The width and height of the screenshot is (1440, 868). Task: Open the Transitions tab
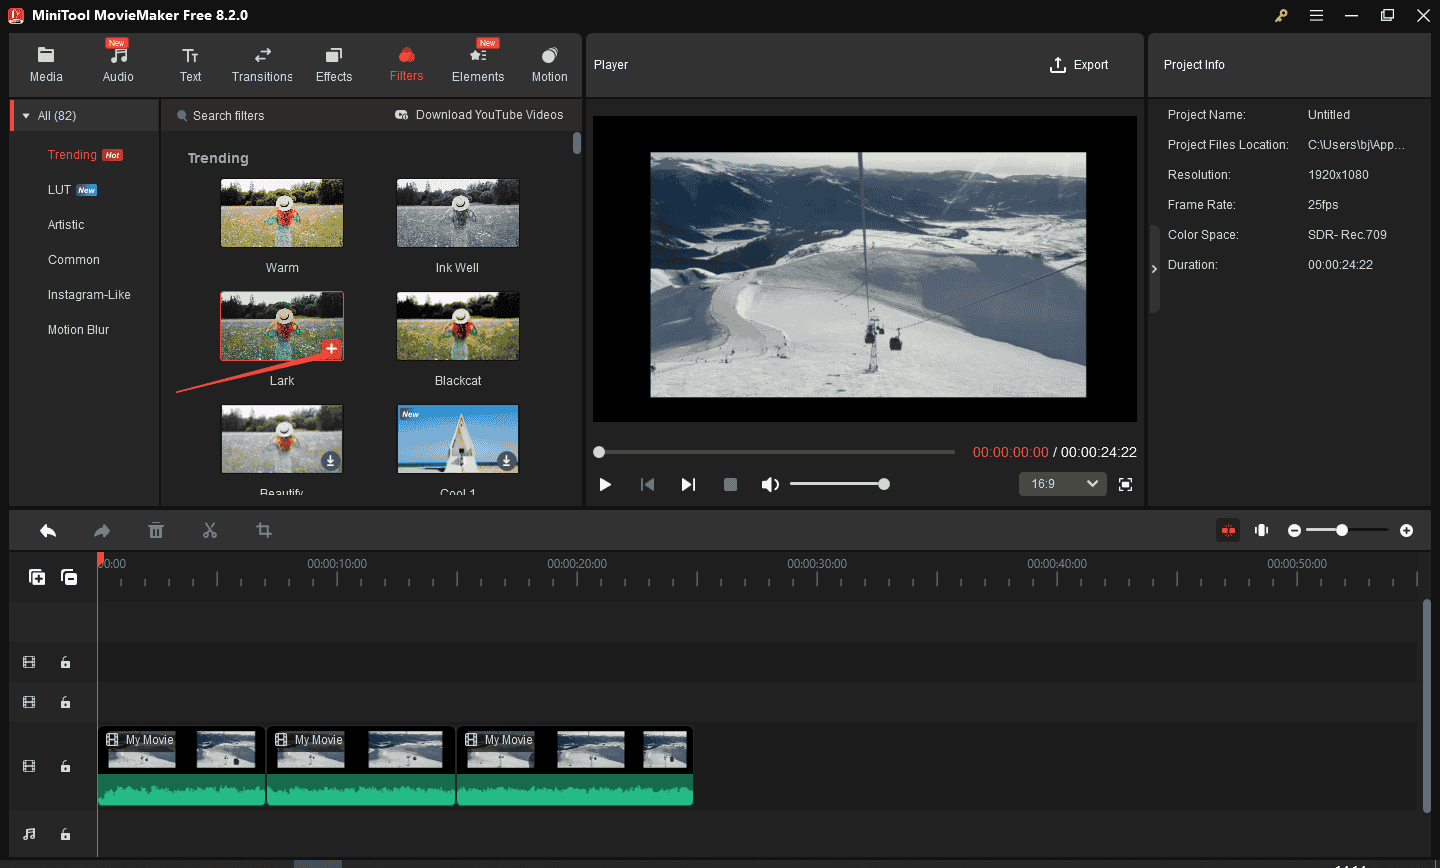[x=262, y=65]
